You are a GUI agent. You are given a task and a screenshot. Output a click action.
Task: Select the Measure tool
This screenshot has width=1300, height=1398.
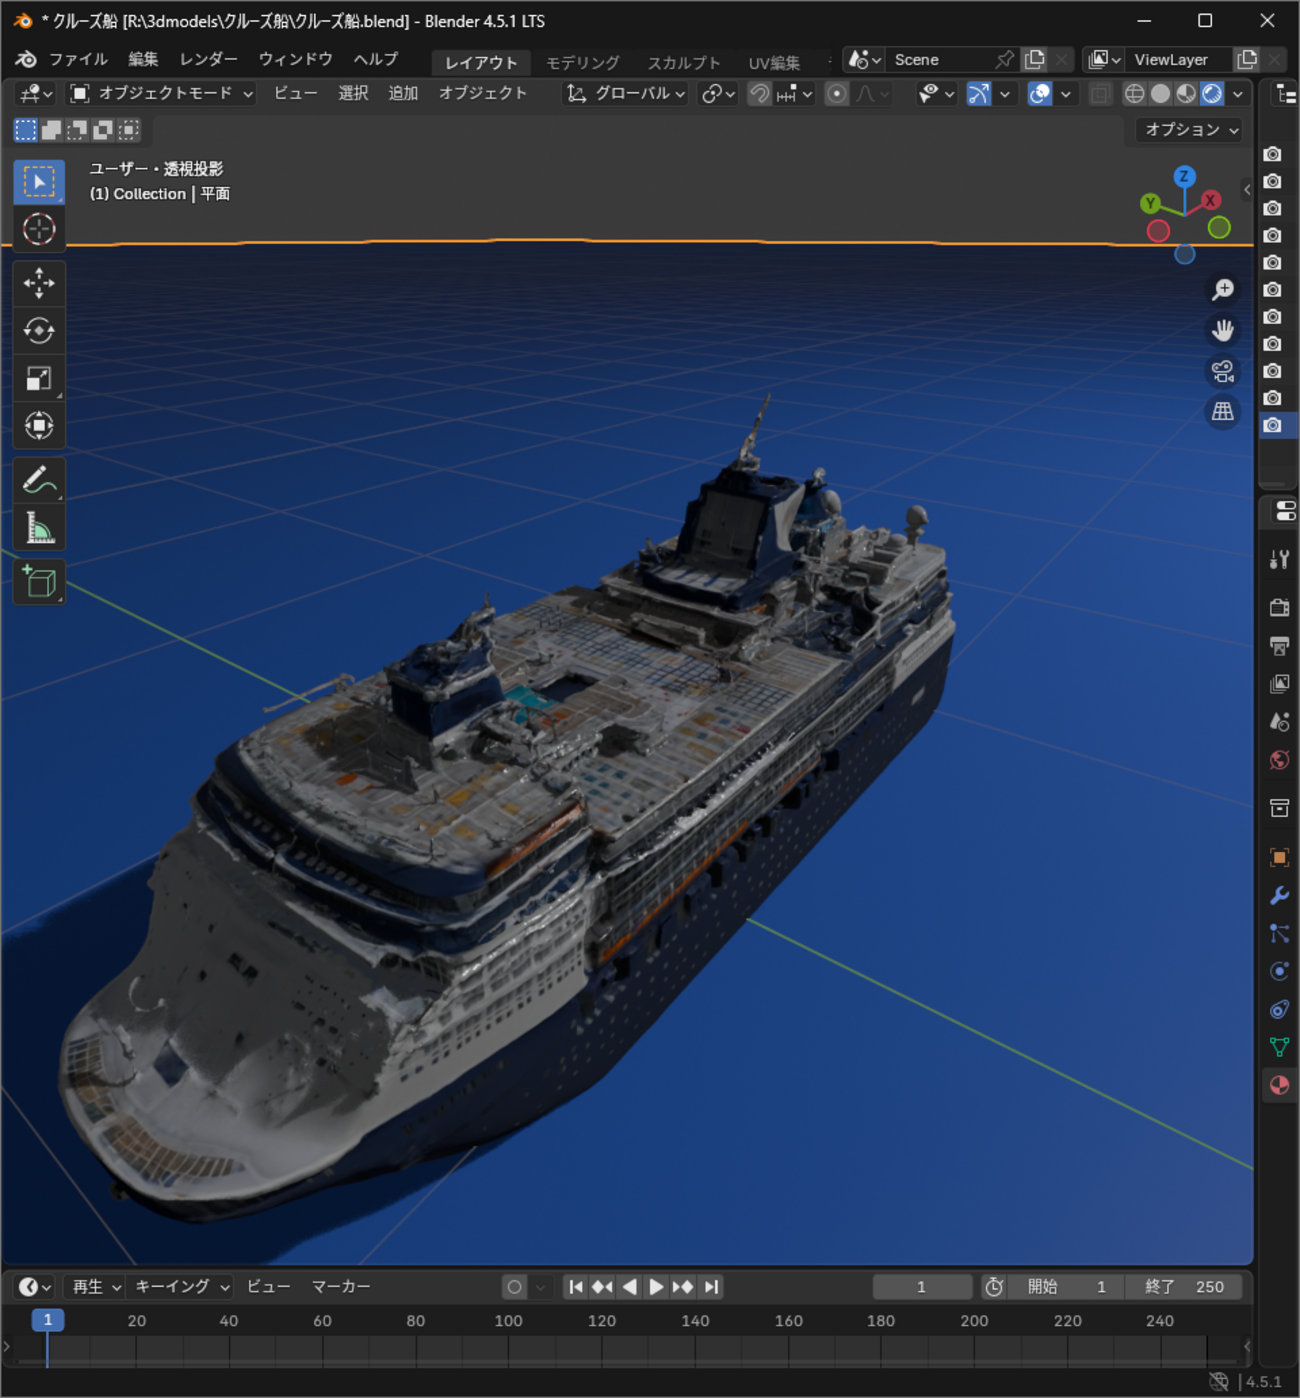click(x=39, y=528)
